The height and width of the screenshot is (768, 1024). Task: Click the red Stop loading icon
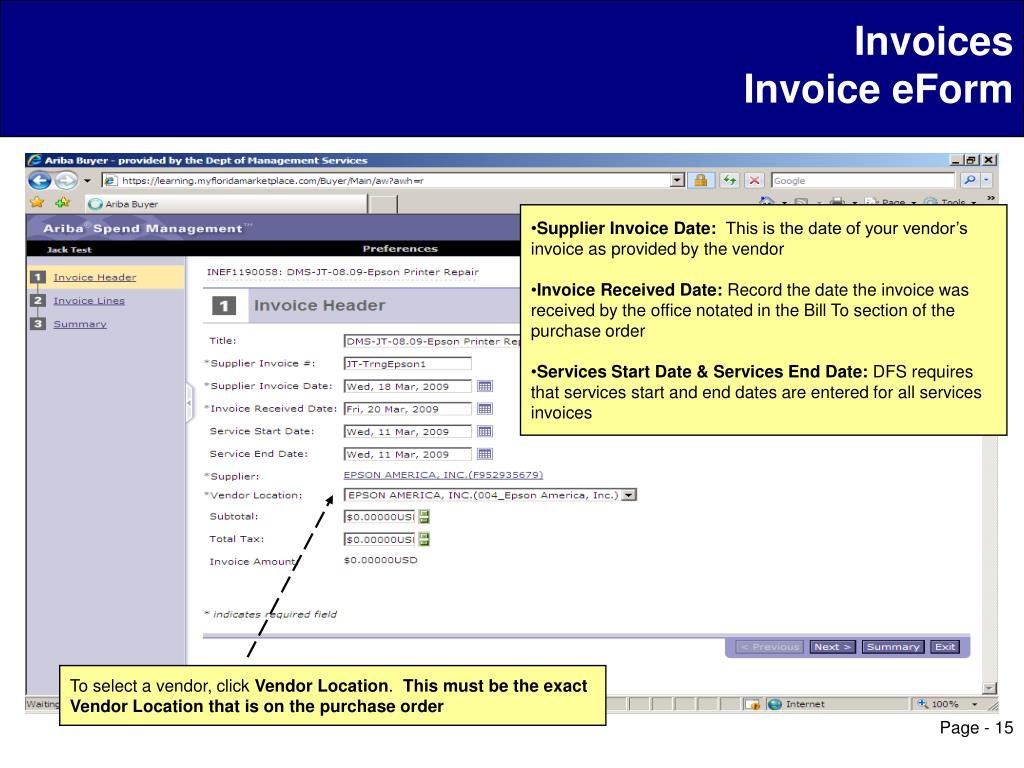pyautogui.click(x=754, y=180)
